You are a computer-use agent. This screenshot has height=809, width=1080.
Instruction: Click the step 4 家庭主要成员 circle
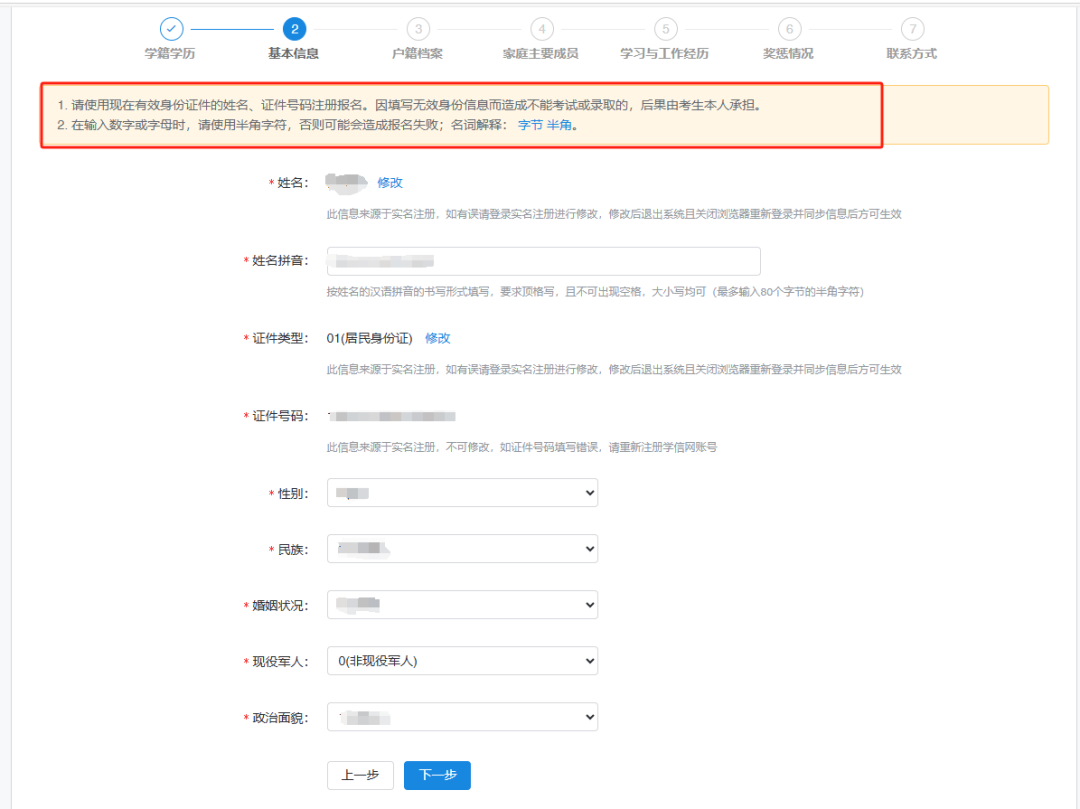pos(541,29)
